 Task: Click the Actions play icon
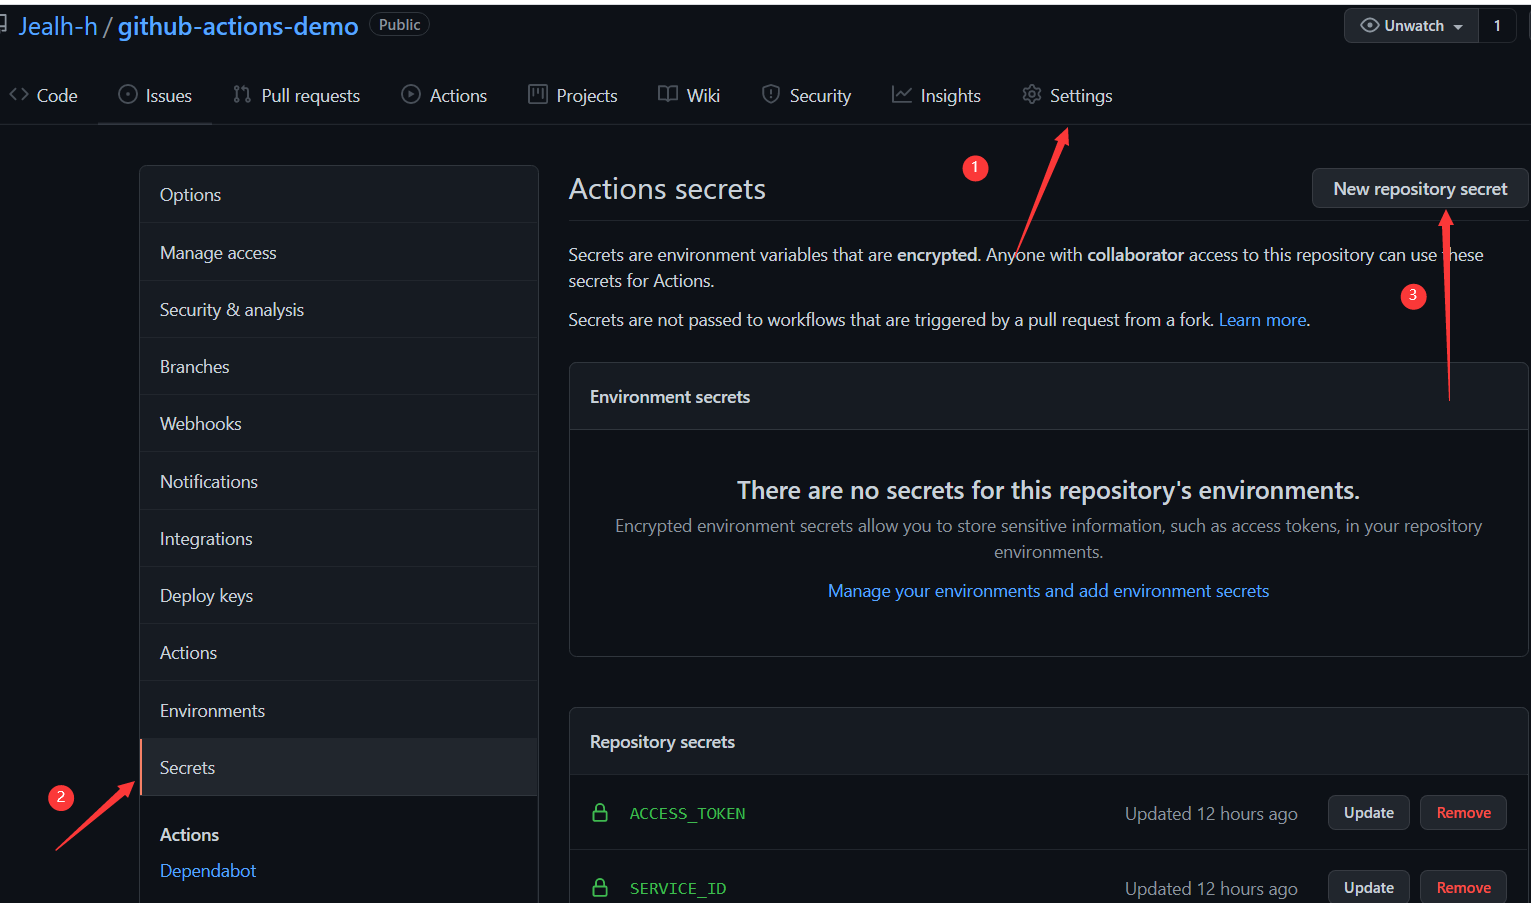click(411, 94)
